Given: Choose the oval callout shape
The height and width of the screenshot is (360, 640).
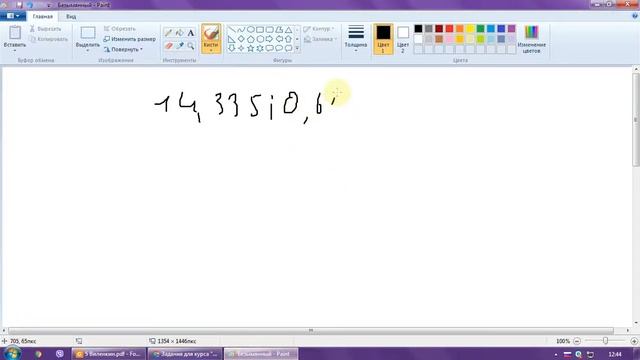Looking at the screenshot, I should (279, 48).
